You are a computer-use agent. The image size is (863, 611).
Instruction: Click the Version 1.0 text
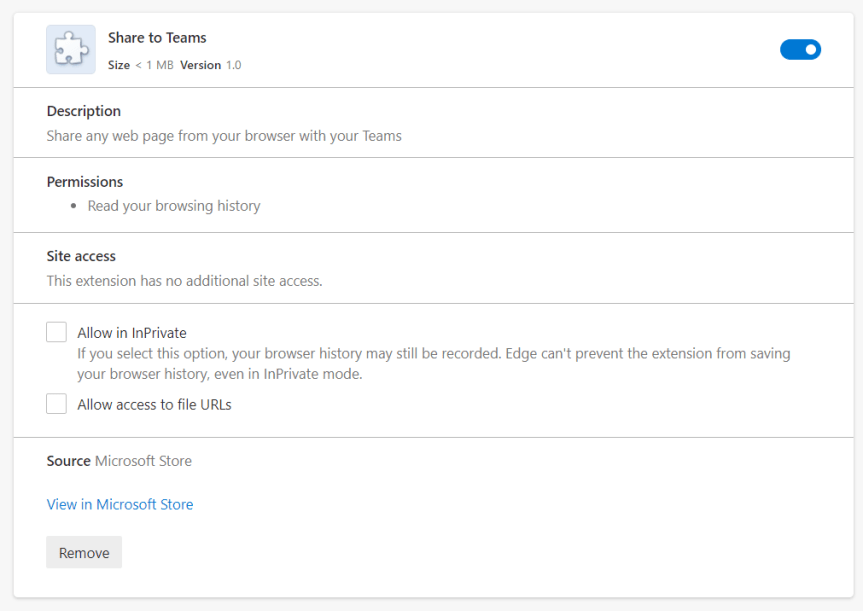pos(211,65)
